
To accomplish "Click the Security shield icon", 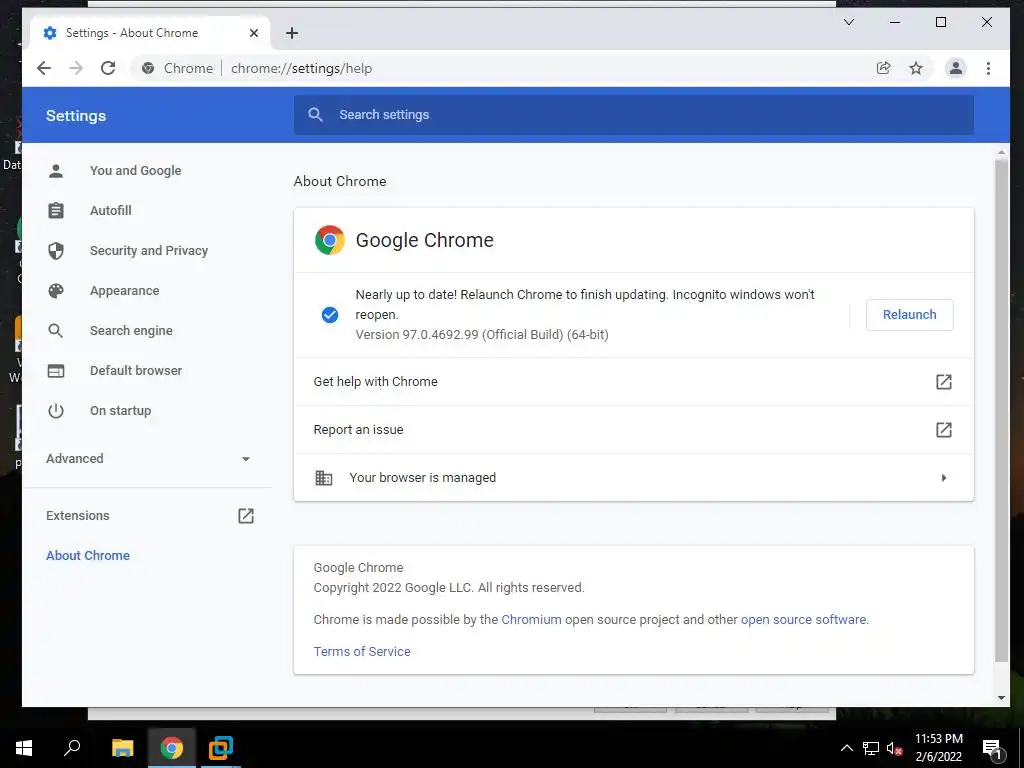I will click(x=56, y=251).
